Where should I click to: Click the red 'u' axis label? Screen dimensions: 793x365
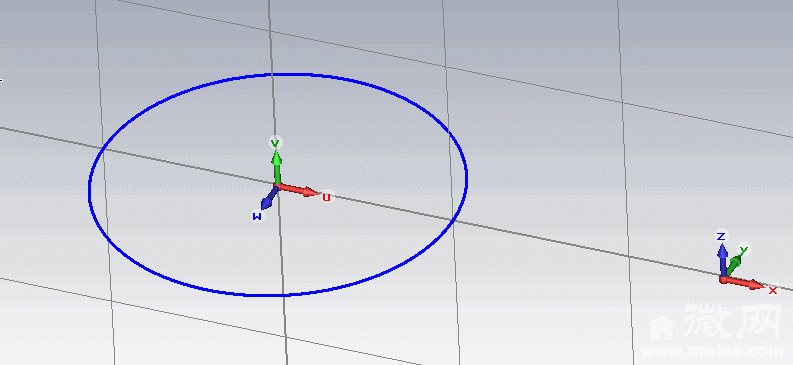(327, 197)
